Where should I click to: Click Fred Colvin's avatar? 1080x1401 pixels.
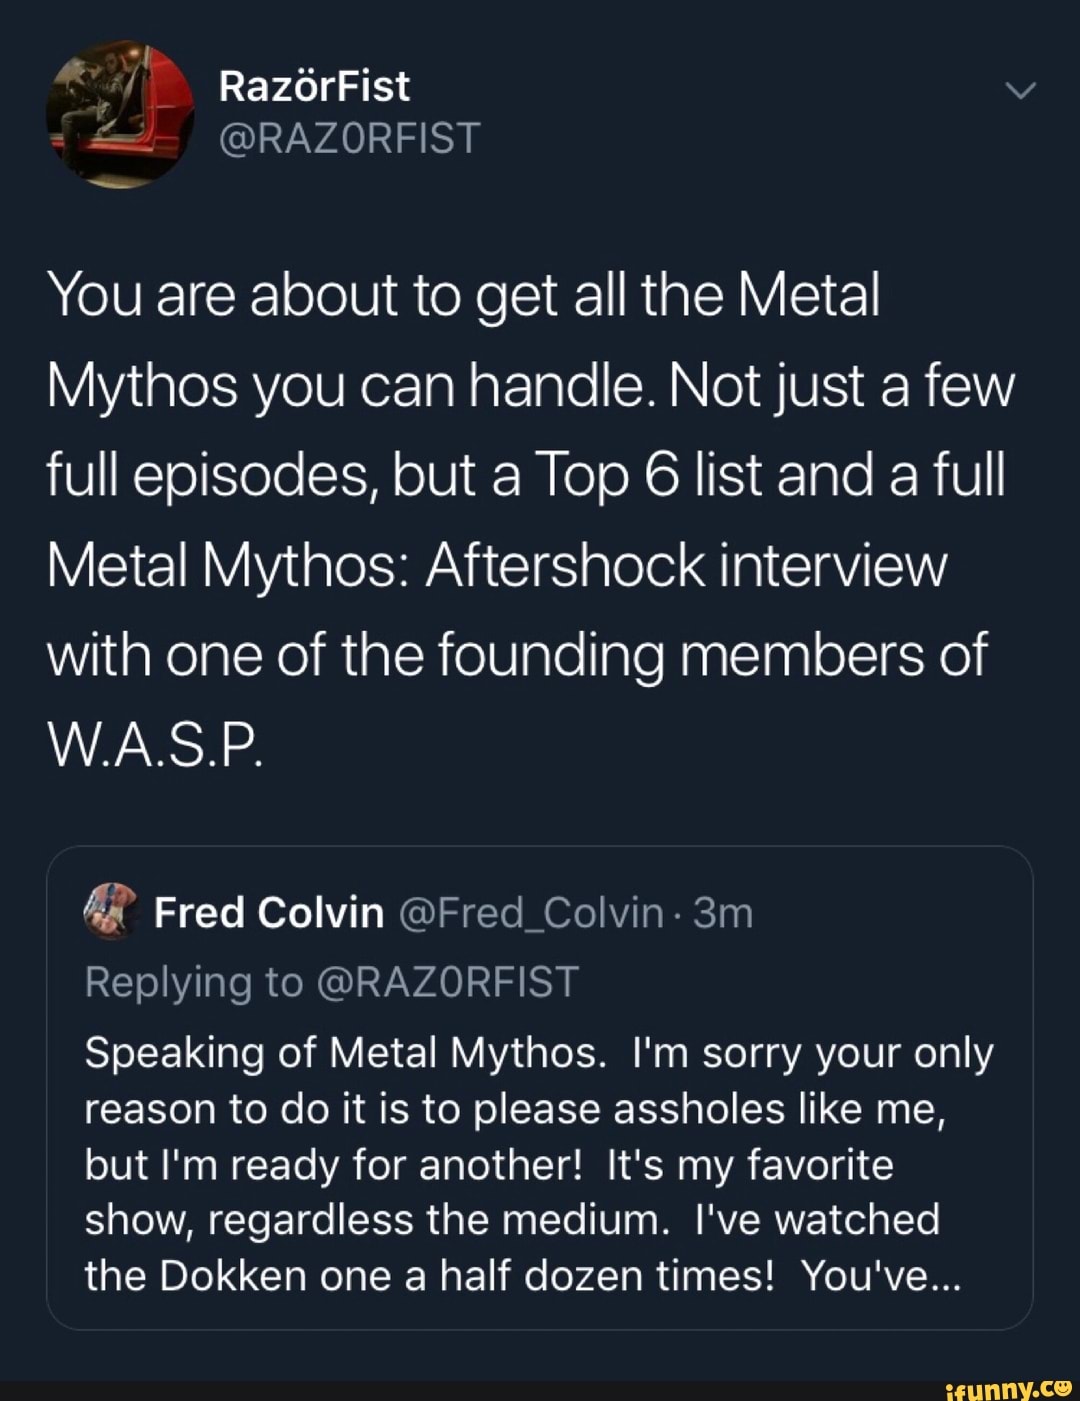pyautogui.click(x=112, y=911)
